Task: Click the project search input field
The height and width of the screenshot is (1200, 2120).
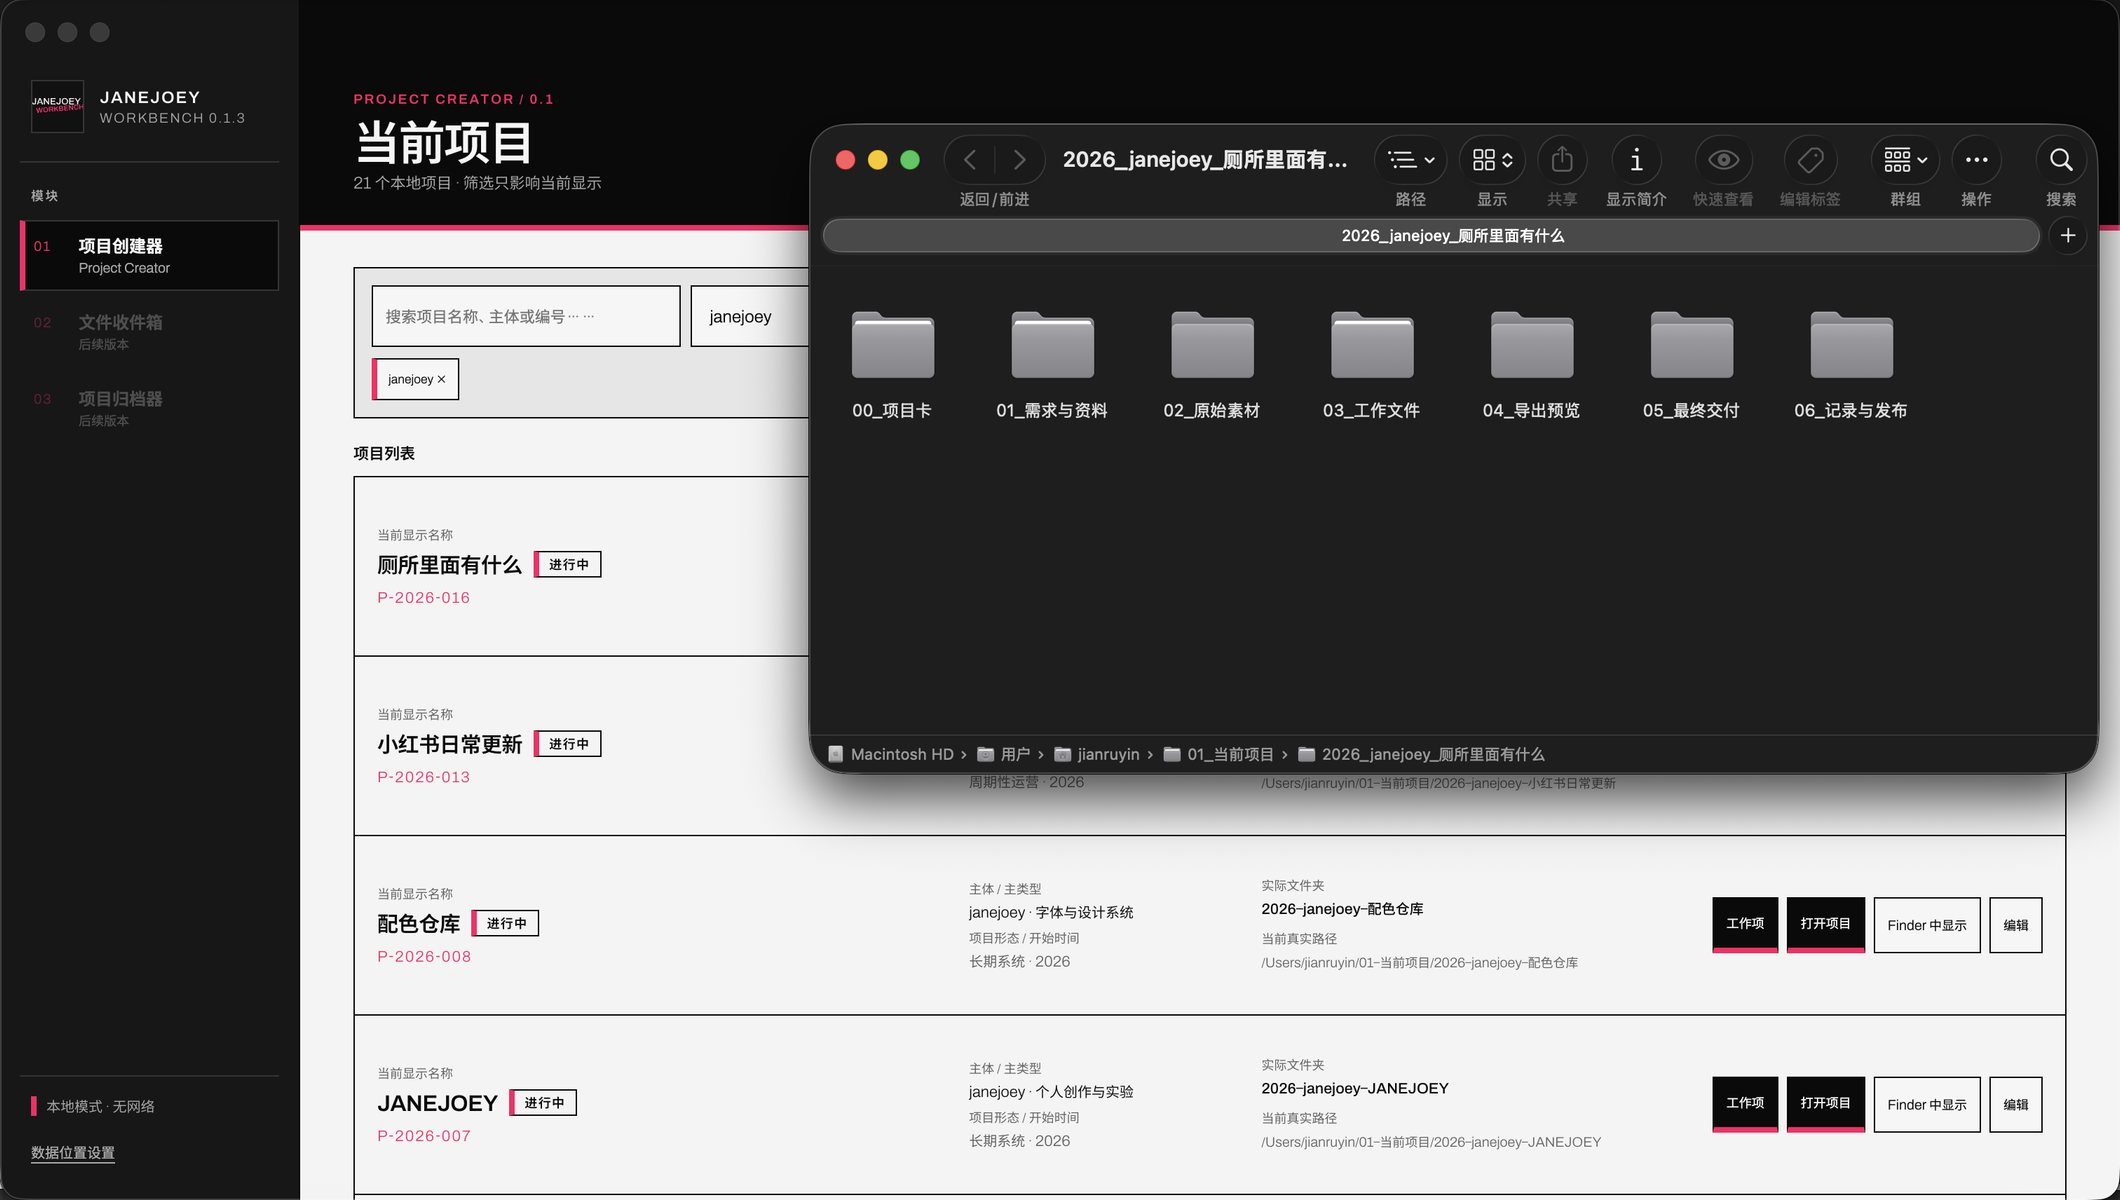Action: click(x=526, y=316)
